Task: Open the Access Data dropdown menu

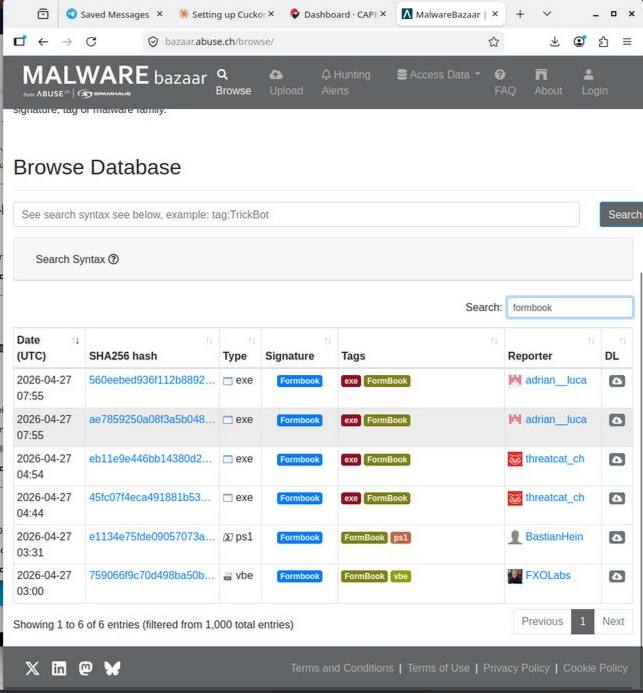Action: pos(438,75)
